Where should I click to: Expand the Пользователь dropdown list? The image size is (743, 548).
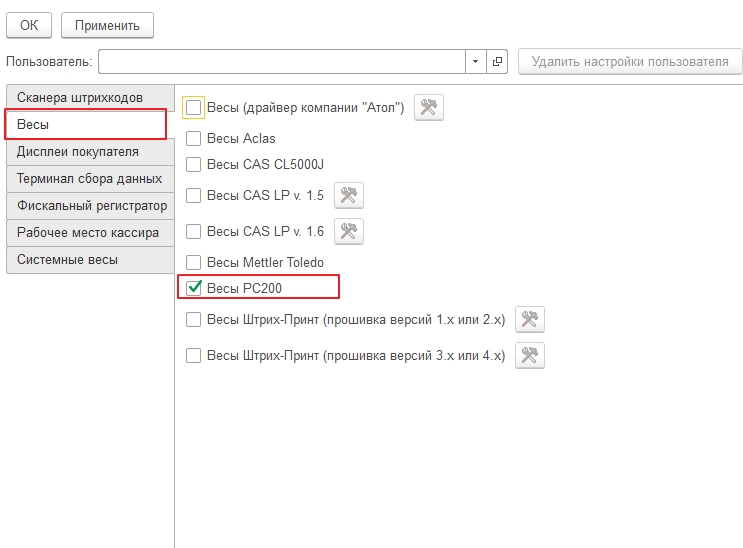click(x=476, y=62)
